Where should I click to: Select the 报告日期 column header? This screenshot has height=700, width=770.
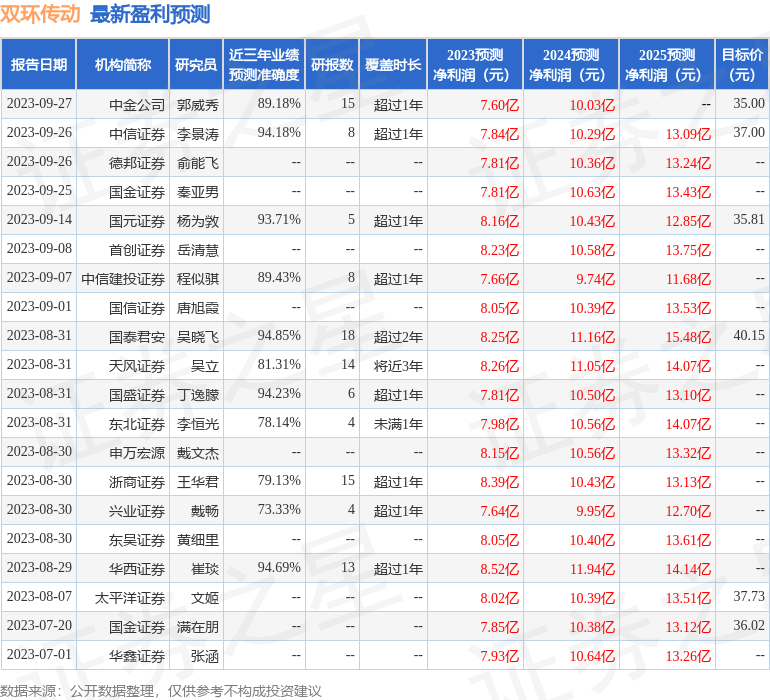click(x=39, y=64)
